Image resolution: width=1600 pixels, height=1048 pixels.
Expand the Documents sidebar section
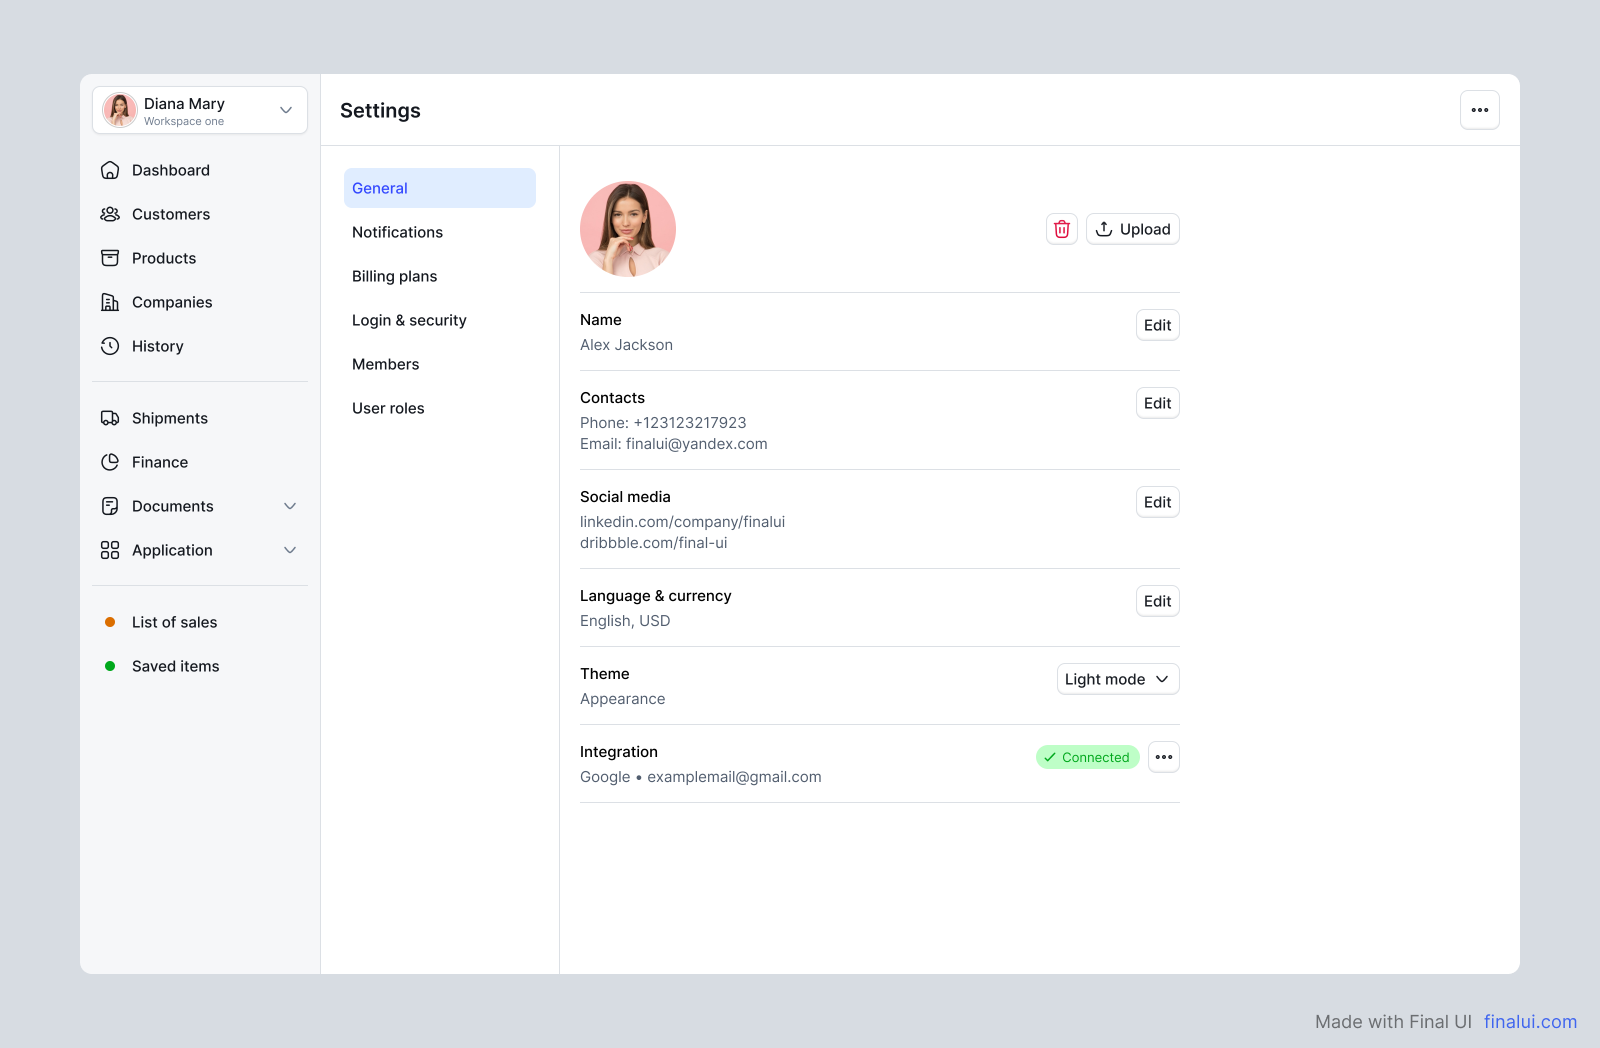pyautogui.click(x=290, y=506)
